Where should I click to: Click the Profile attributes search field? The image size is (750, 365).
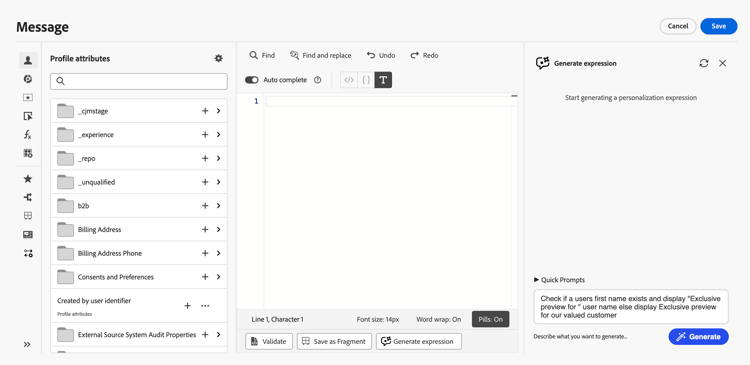pos(139,81)
